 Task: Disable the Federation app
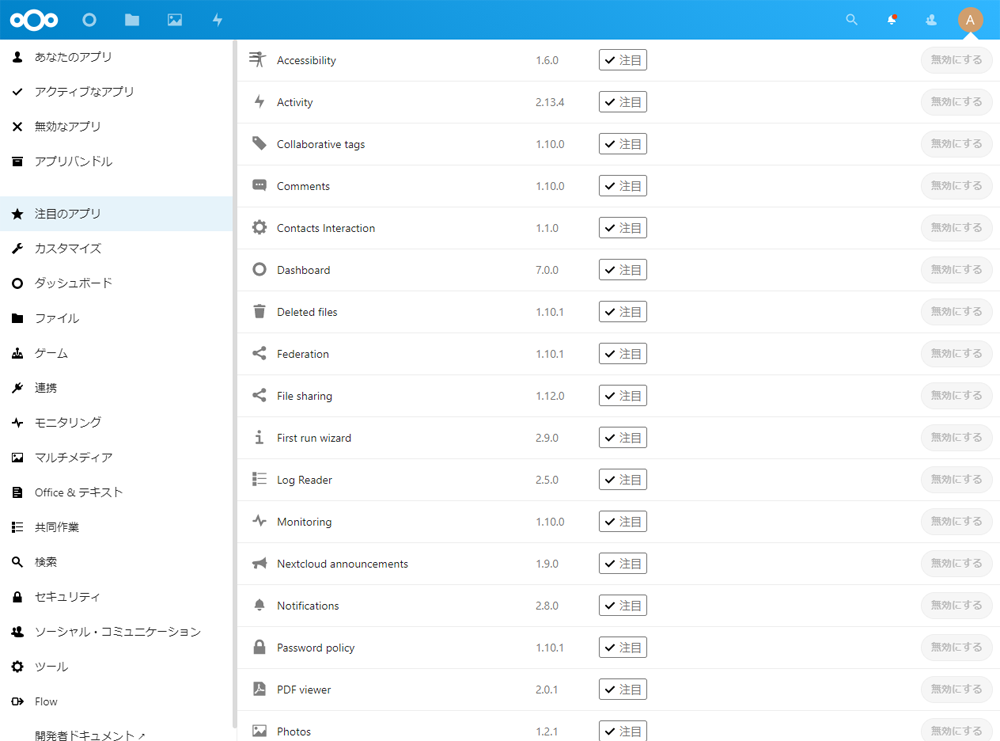pyautogui.click(x=956, y=353)
